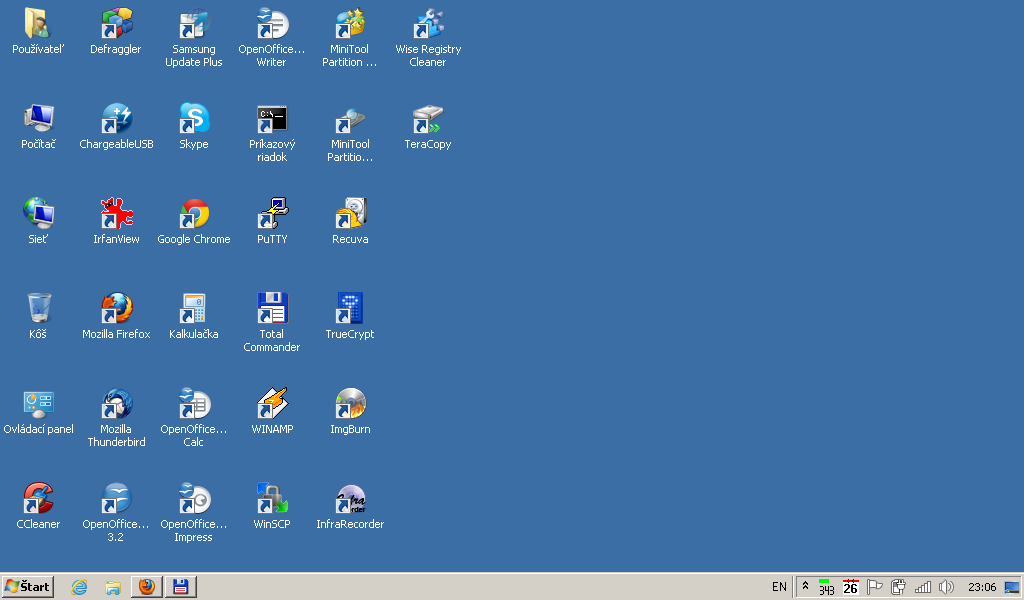Screen dimensions: 1024x600
Task: Click the 343 monitor tray icon
Action: click(x=827, y=587)
